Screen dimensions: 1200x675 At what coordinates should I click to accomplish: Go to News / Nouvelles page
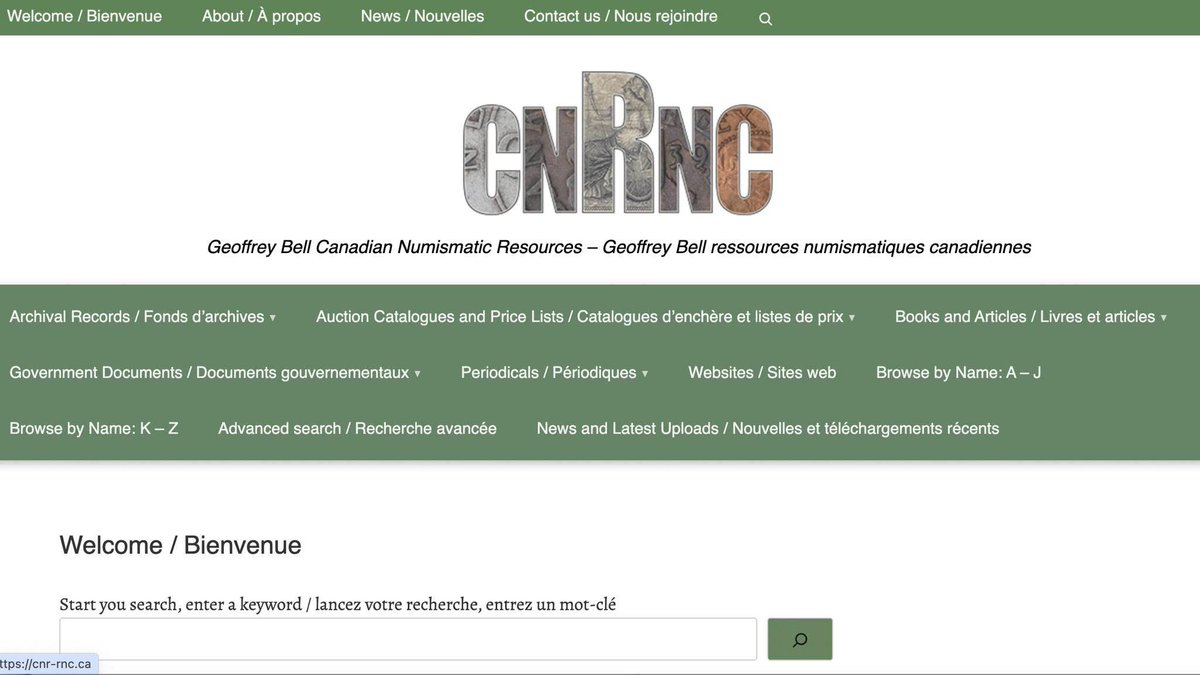422,16
